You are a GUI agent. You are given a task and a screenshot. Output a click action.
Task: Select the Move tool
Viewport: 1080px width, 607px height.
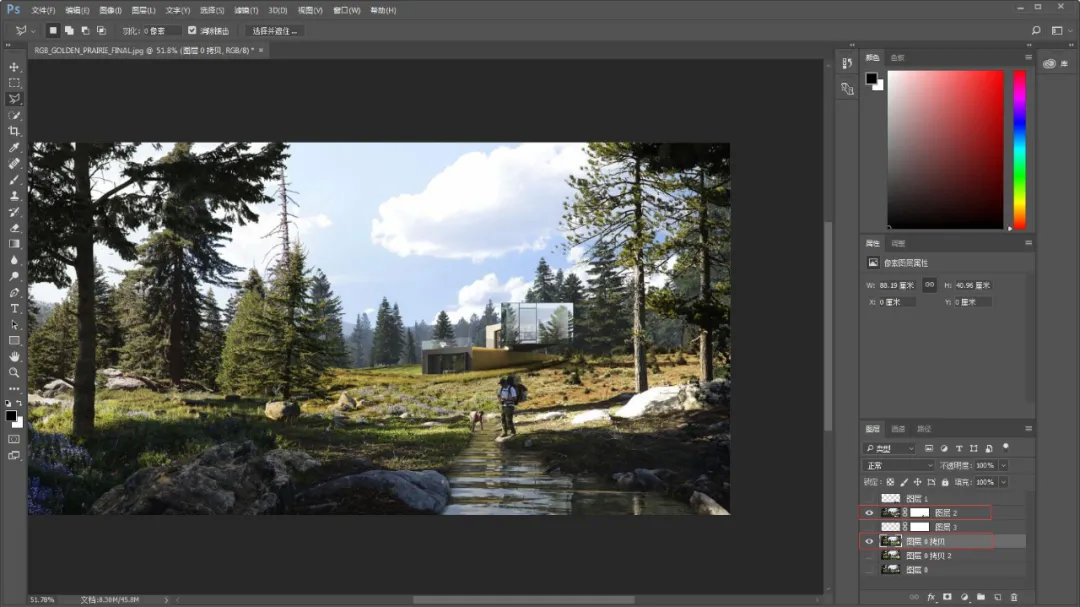point(14,67)
